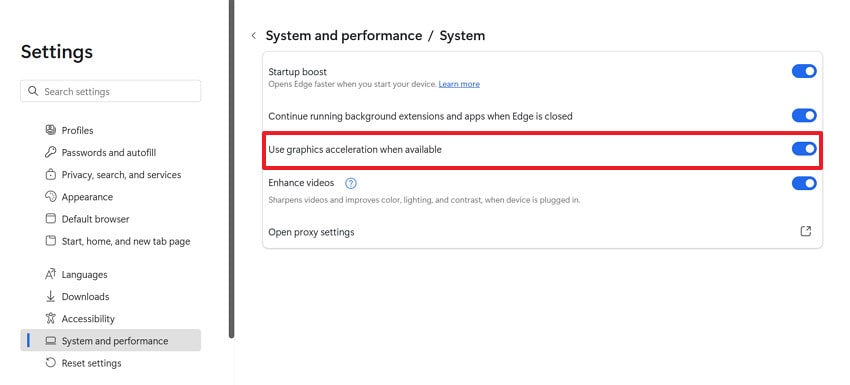Click the Reset settings circular arrow icon
This screenshot has width=850, height=385.
click(x=50, y=363)
